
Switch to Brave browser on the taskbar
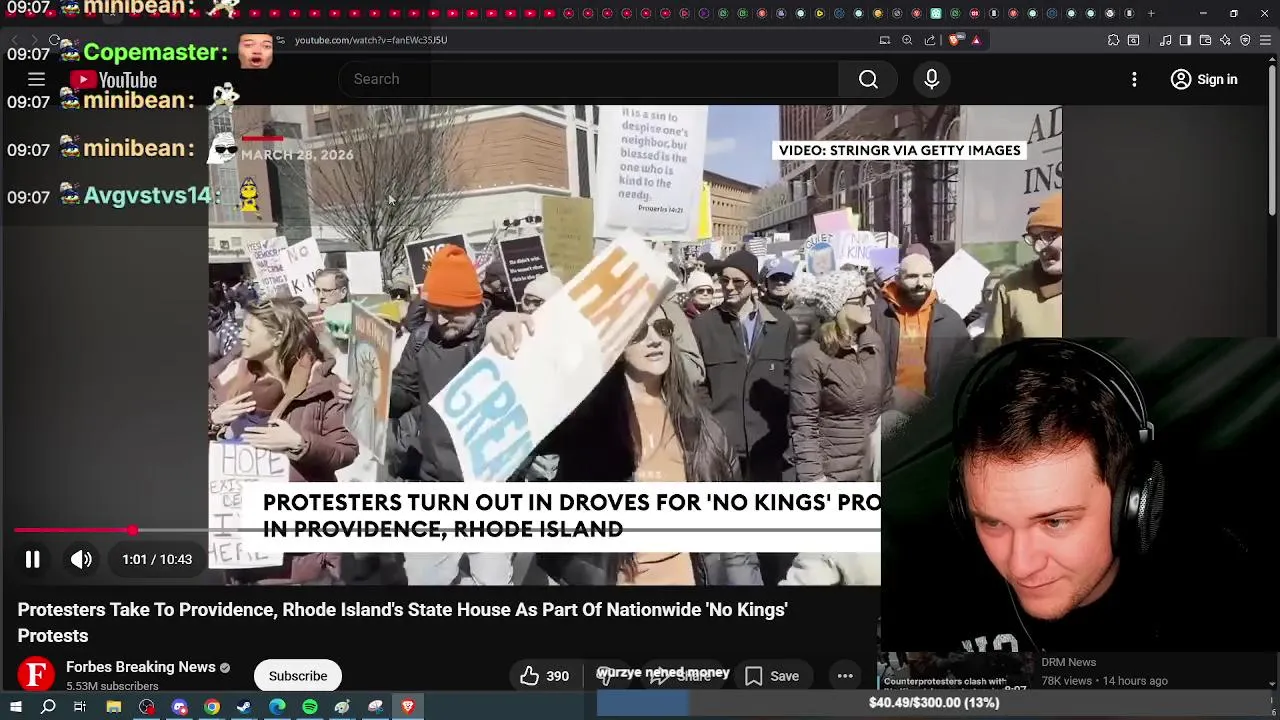click(408, 707)
